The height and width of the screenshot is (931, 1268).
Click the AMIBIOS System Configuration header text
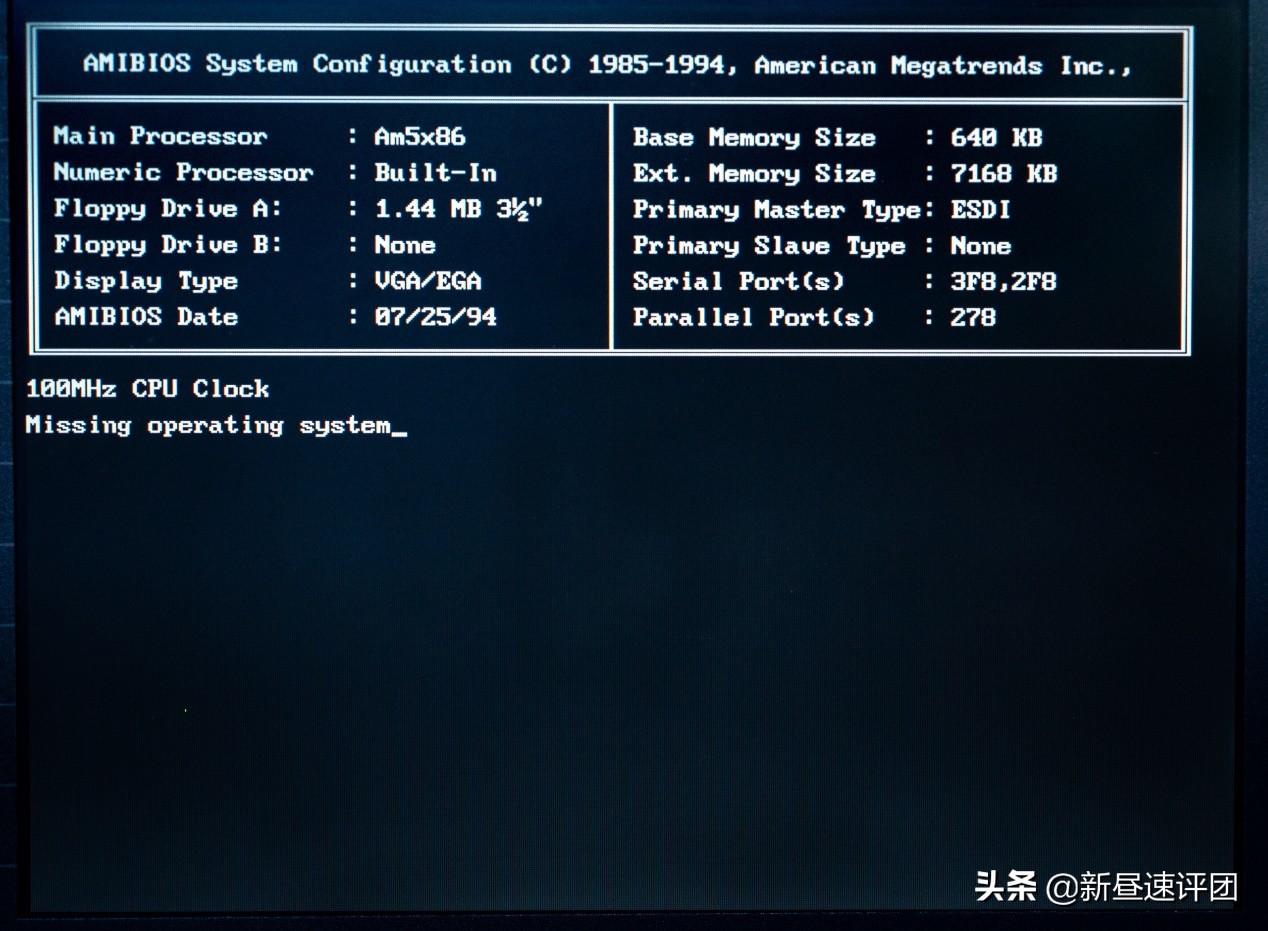[607, 65]
